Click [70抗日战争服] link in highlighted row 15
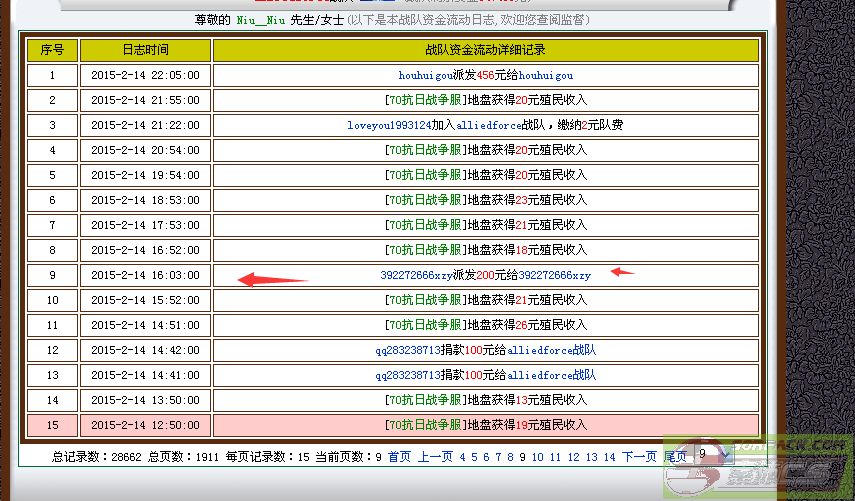855x501 pixels. pyautogui.click(x=425, y=425)
